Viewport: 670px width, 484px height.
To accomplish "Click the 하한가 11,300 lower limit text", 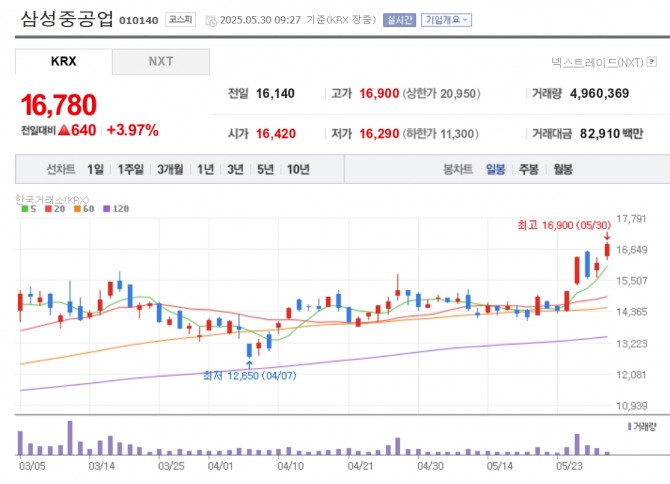I will click(440, 134).
